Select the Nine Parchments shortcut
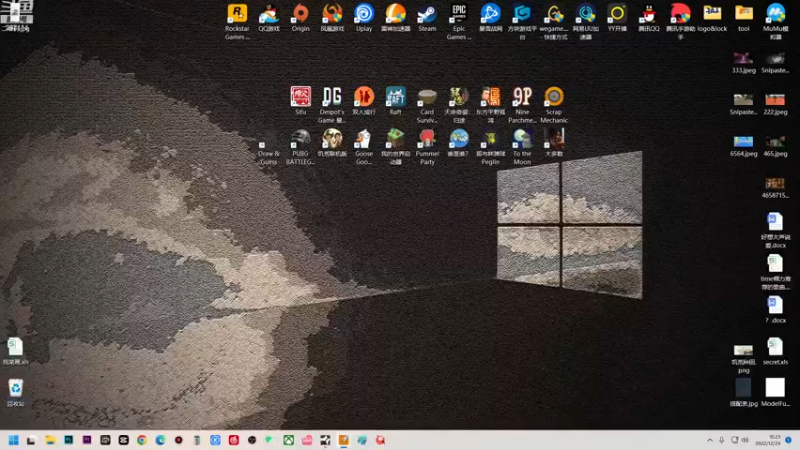 (x=522, y=105)
